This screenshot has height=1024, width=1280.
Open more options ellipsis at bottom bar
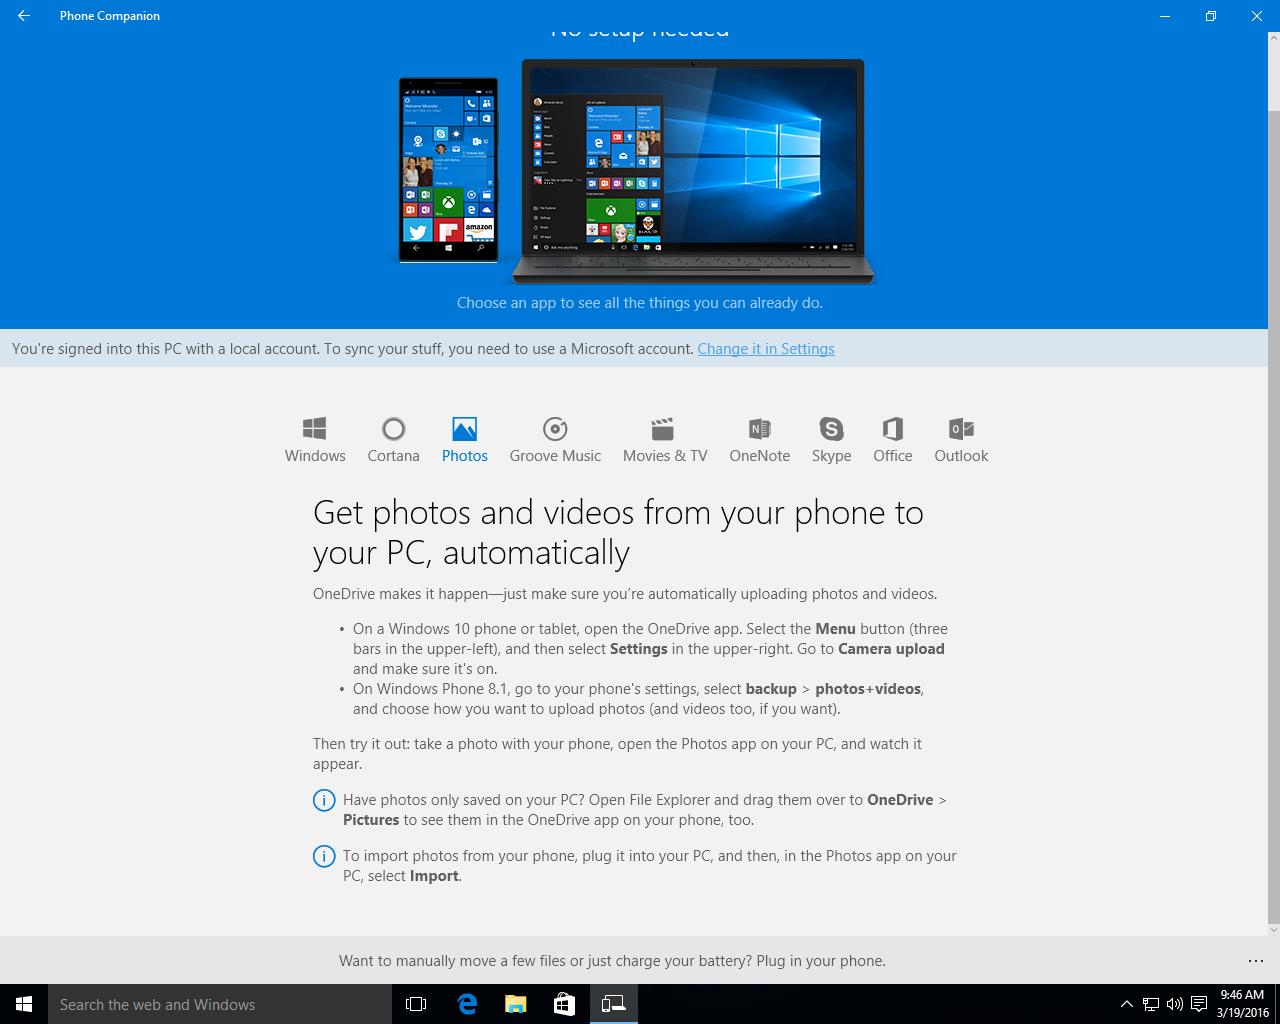pyautogui.click(x=1256, y=961)
